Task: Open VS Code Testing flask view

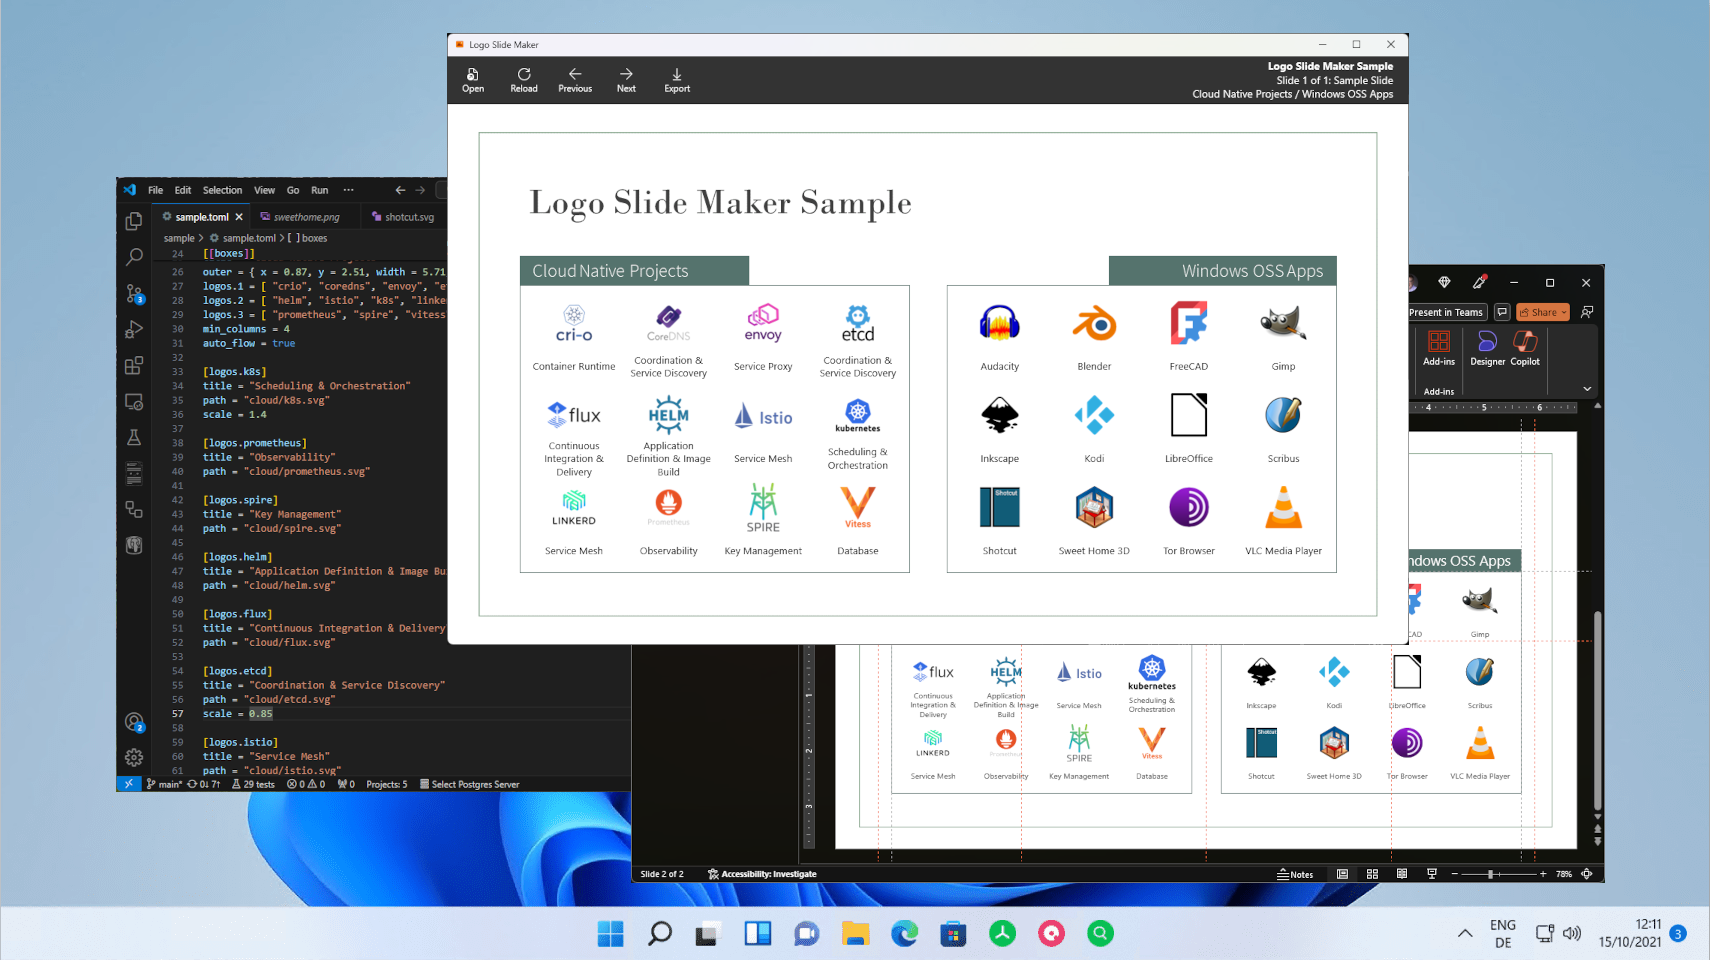Action: coord(134,437)
